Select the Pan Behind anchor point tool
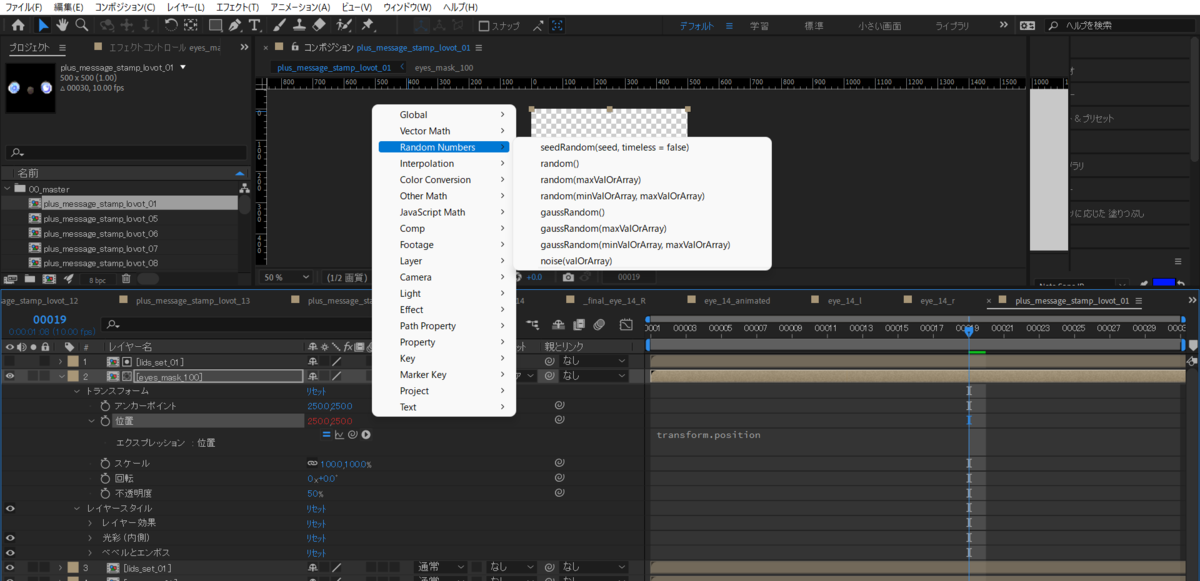The width and height of the screenshot is (1200, 581). 191,25
